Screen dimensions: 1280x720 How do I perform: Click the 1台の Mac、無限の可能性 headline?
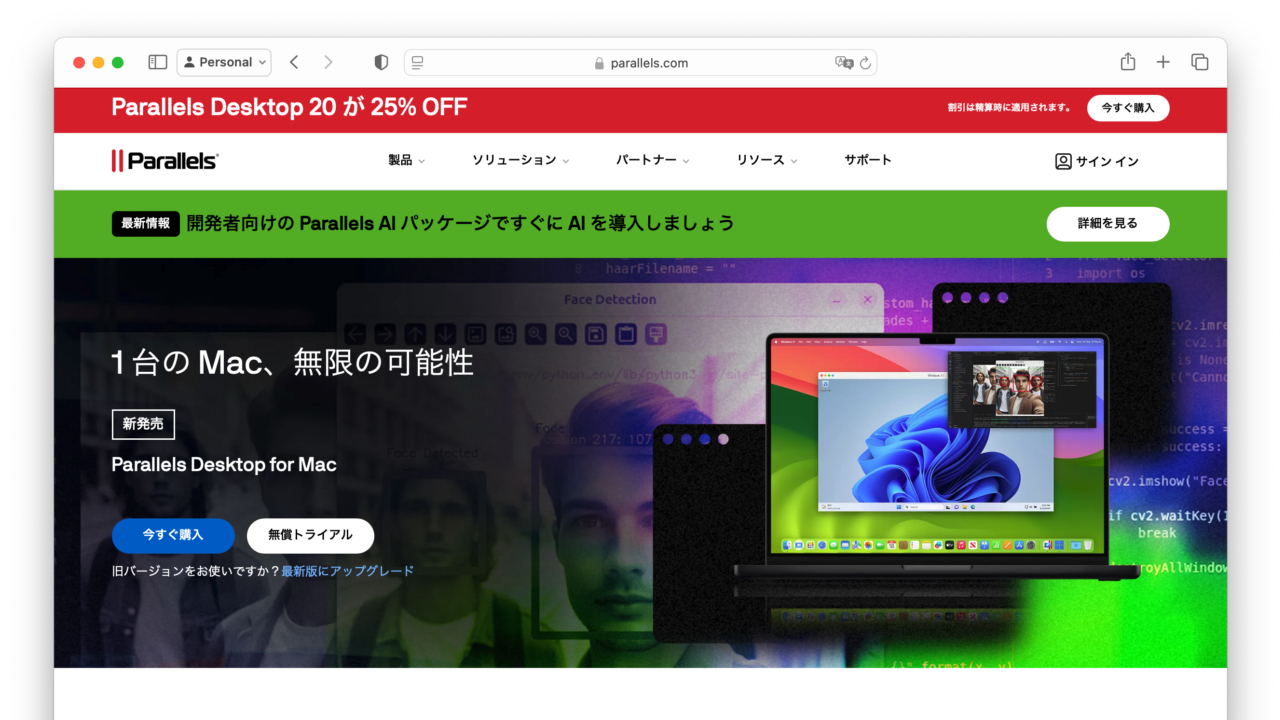tap(292, 362)
